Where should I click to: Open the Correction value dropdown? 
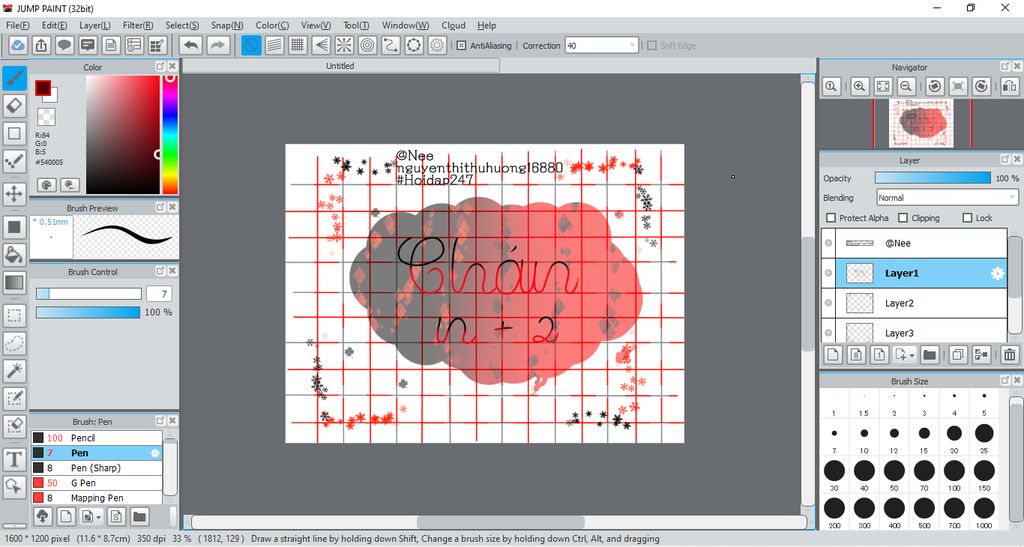tap(632, 46)
